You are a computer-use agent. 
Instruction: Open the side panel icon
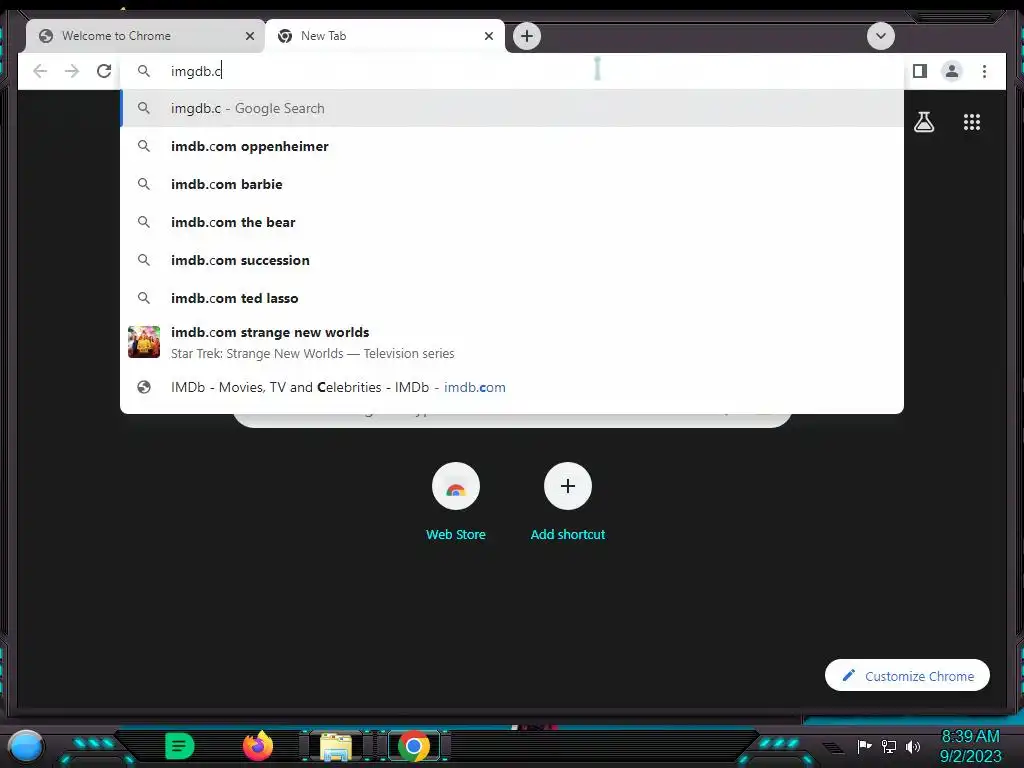pos(920,71)
